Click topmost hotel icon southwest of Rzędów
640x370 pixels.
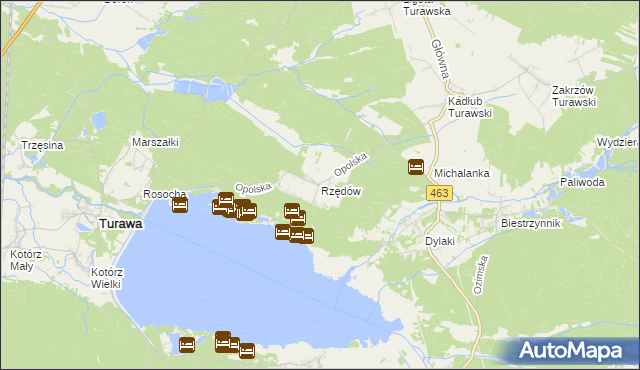[x=291, y=211]
